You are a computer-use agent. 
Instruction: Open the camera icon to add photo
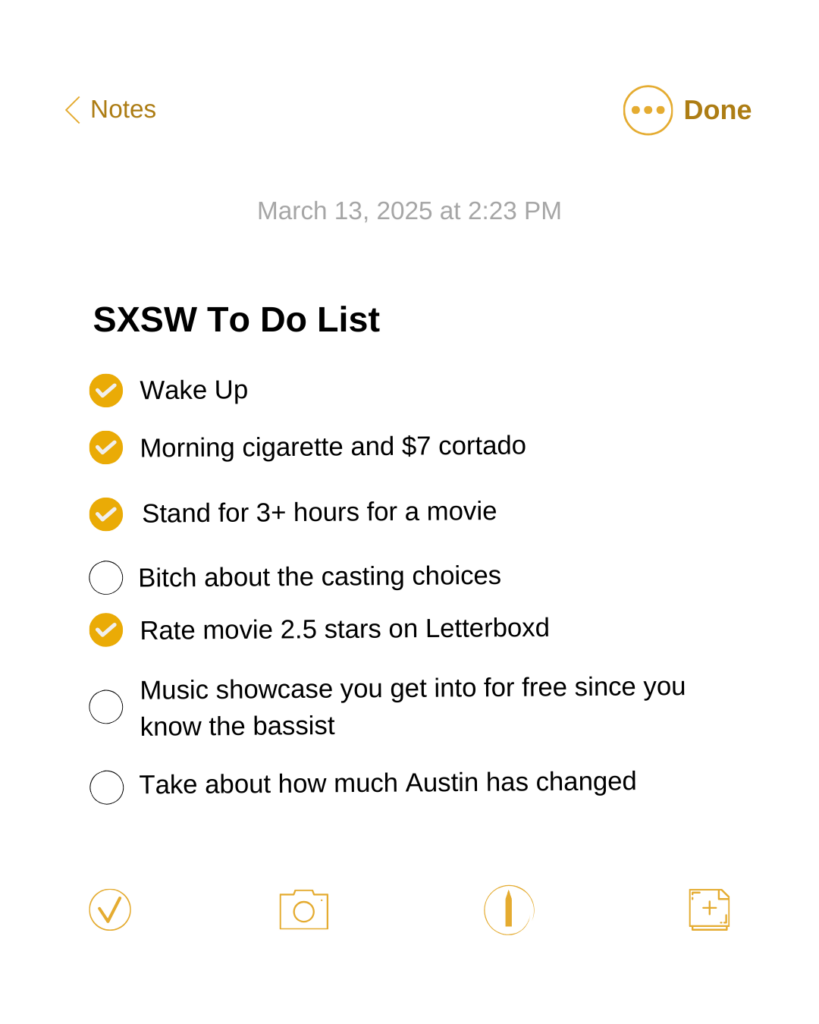tap(304, 909)
